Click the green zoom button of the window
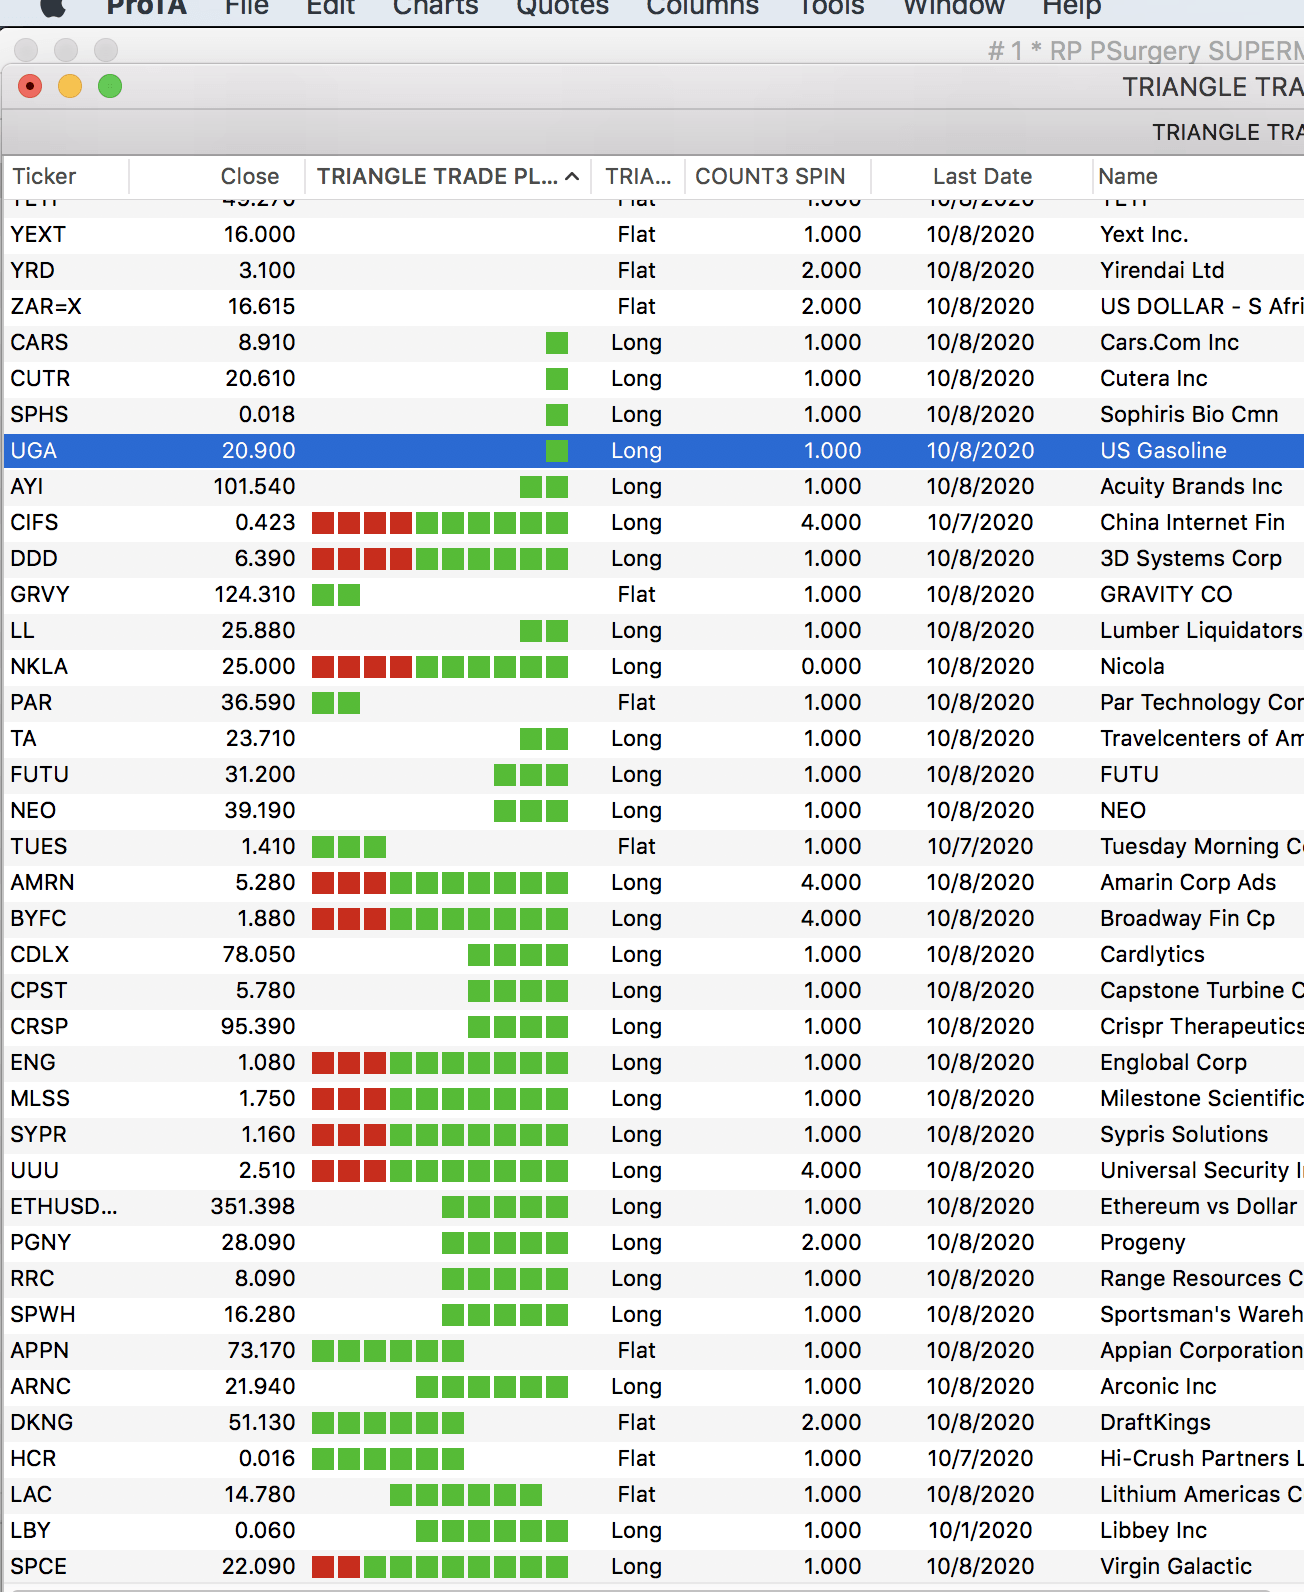The width and height of the screenshot is (1304, 1592). point(110,87)
